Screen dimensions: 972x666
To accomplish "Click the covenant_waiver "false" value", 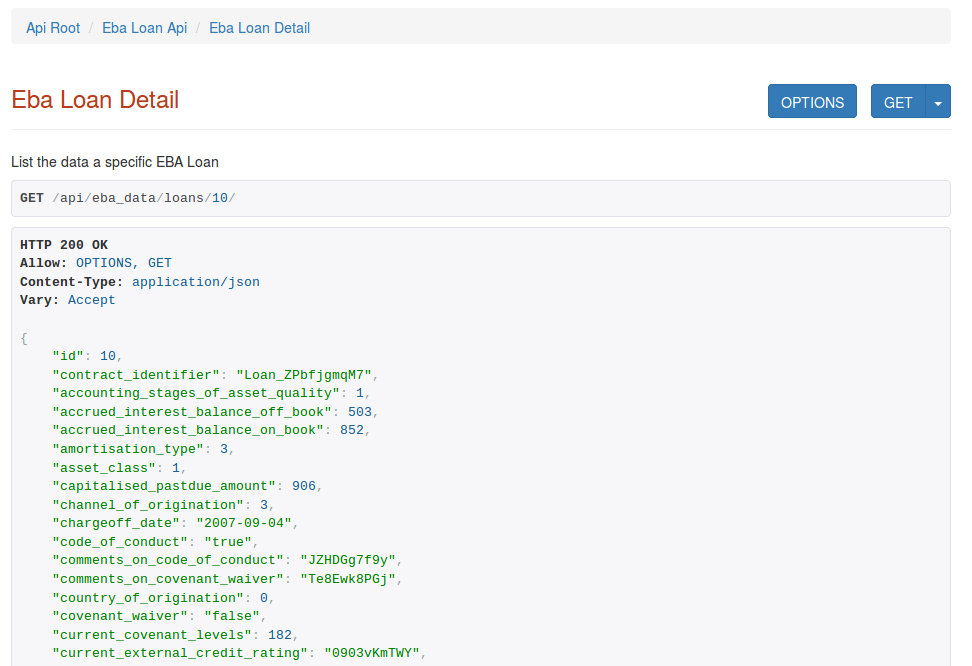I will point(234,616).
